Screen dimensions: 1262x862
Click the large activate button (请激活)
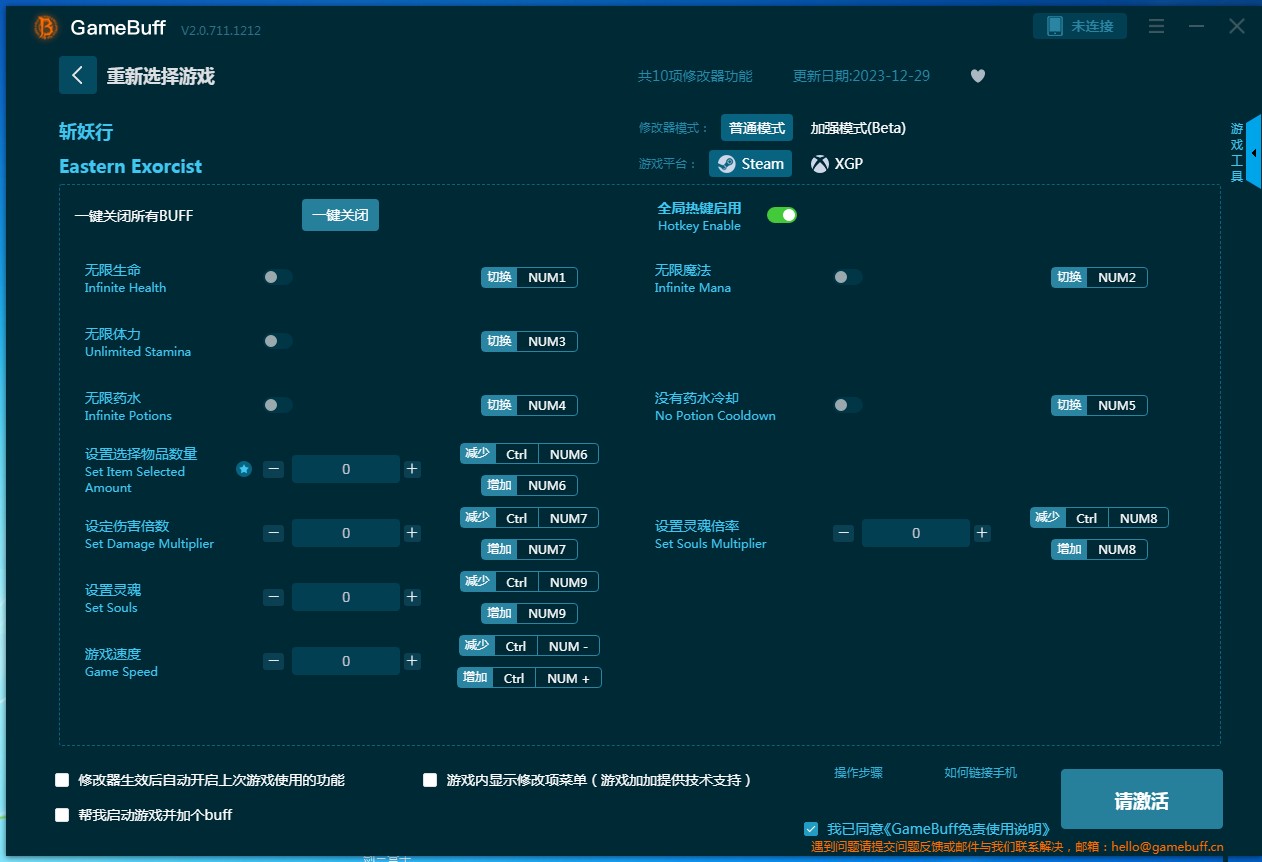click(1141, 800)
